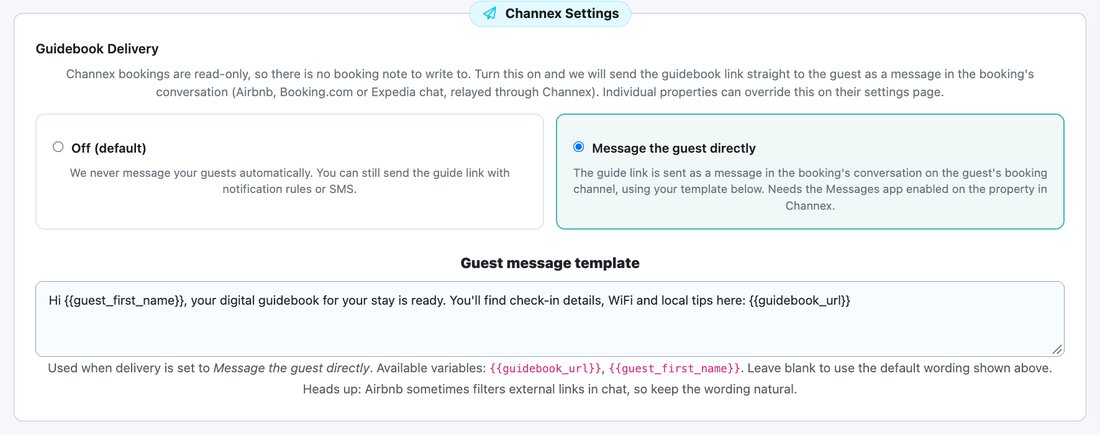Screen dimensions: 1100x435
Task: Select the Off (default) radio button
Action: point(58,147)
